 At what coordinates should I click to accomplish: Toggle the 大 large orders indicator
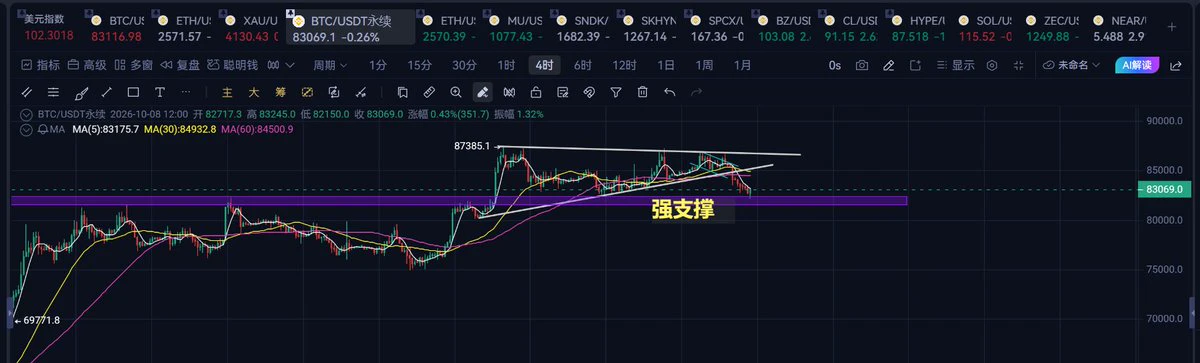pyautogui.click(x=254, y=92)
